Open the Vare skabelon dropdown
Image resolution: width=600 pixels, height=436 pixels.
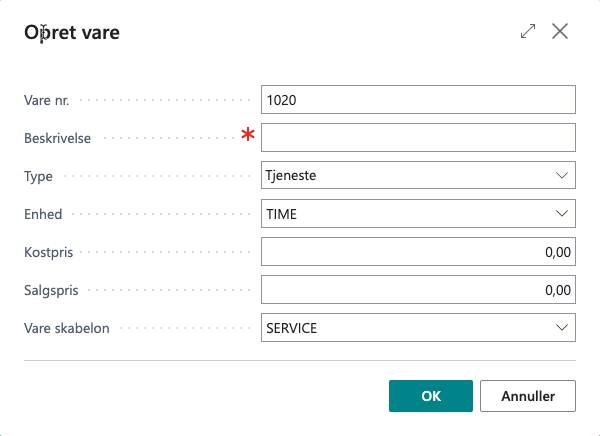click(418, 327)
